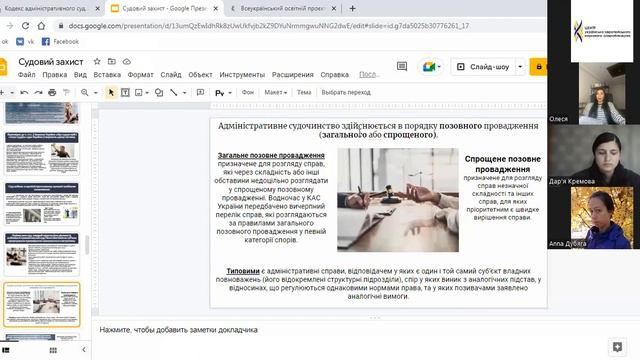Viewport: 640px width, 360px height.
Task: Select slide thumbnail with seated man photo
Action: click(42, 153)
